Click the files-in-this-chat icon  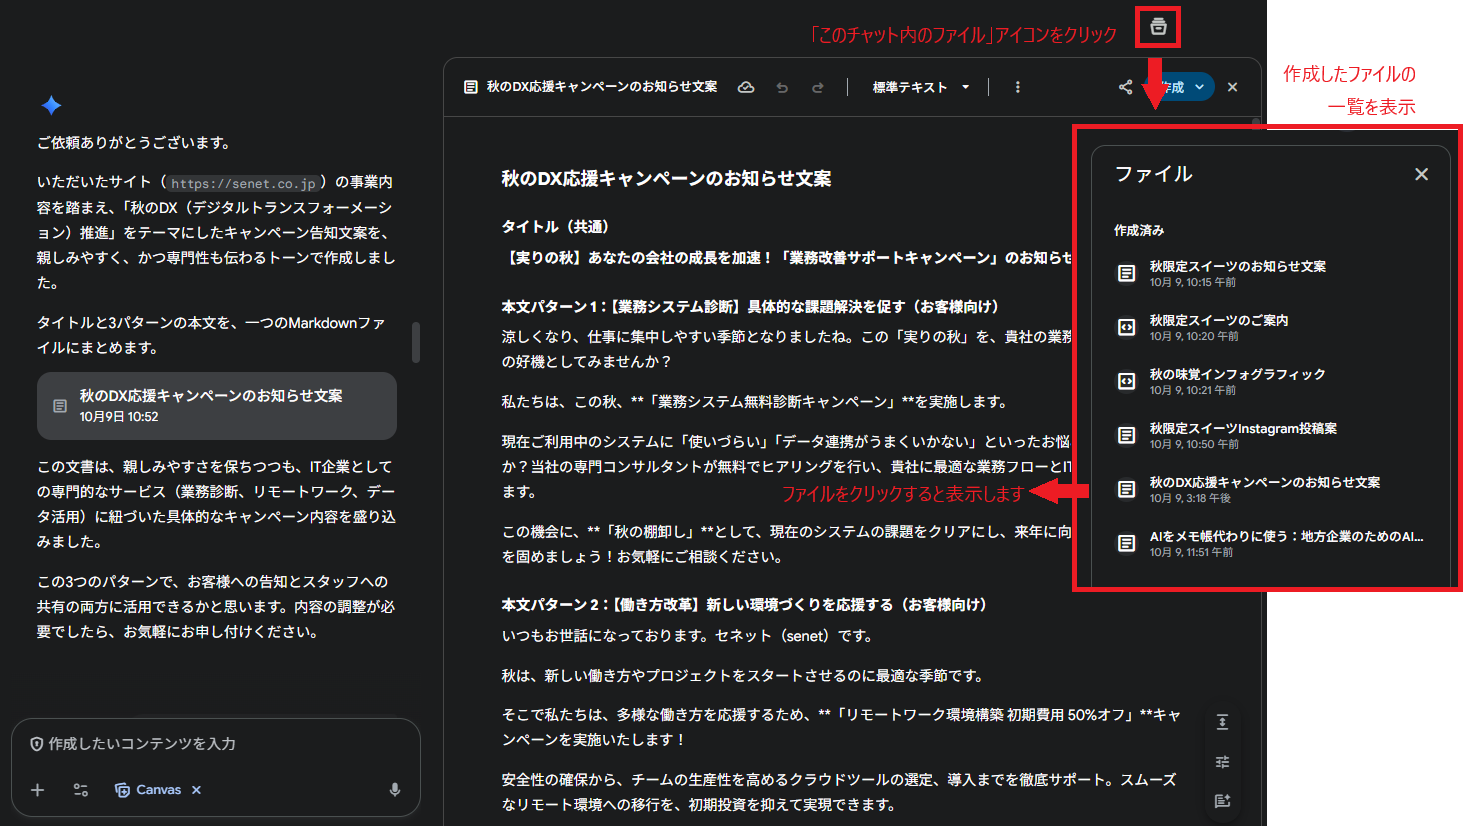pos(1158,27)
